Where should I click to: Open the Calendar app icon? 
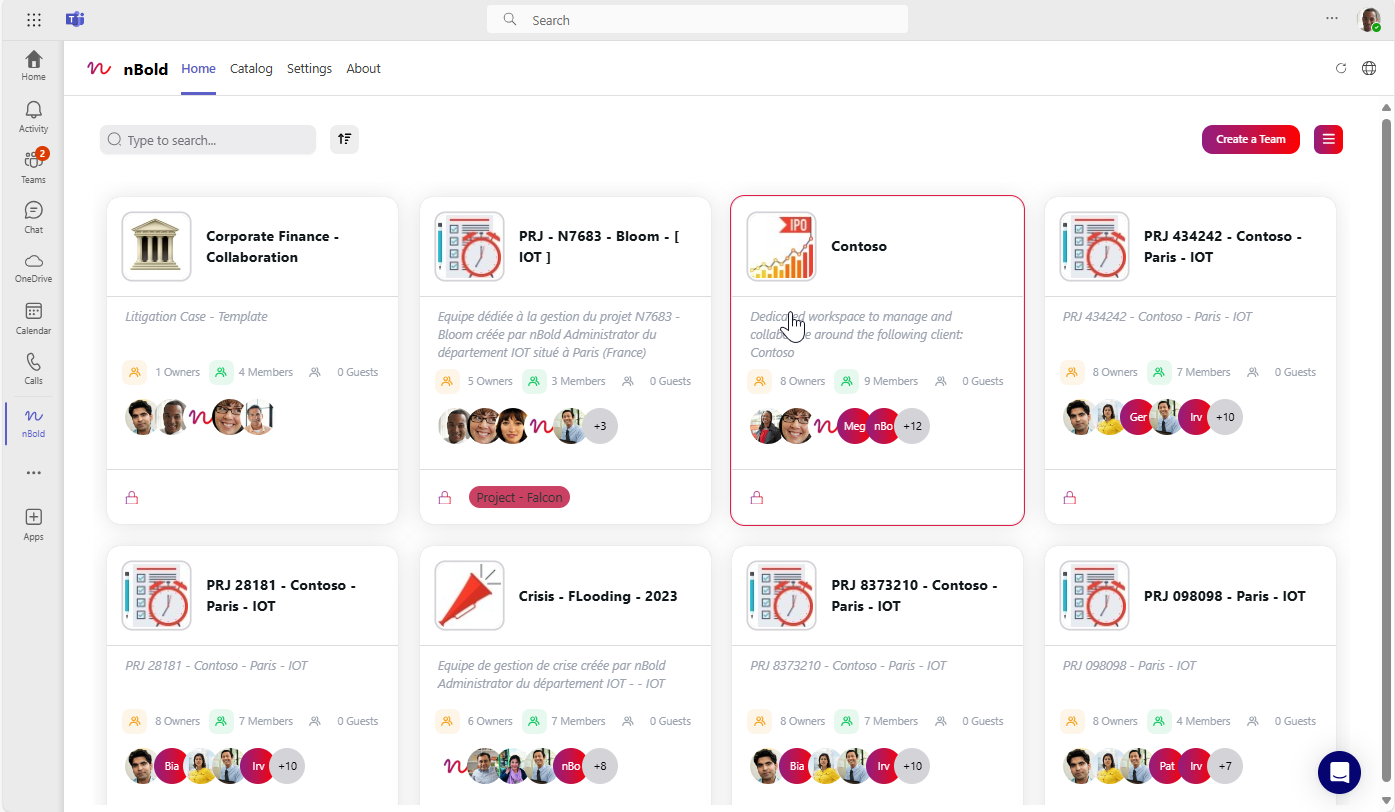[33, 317]
